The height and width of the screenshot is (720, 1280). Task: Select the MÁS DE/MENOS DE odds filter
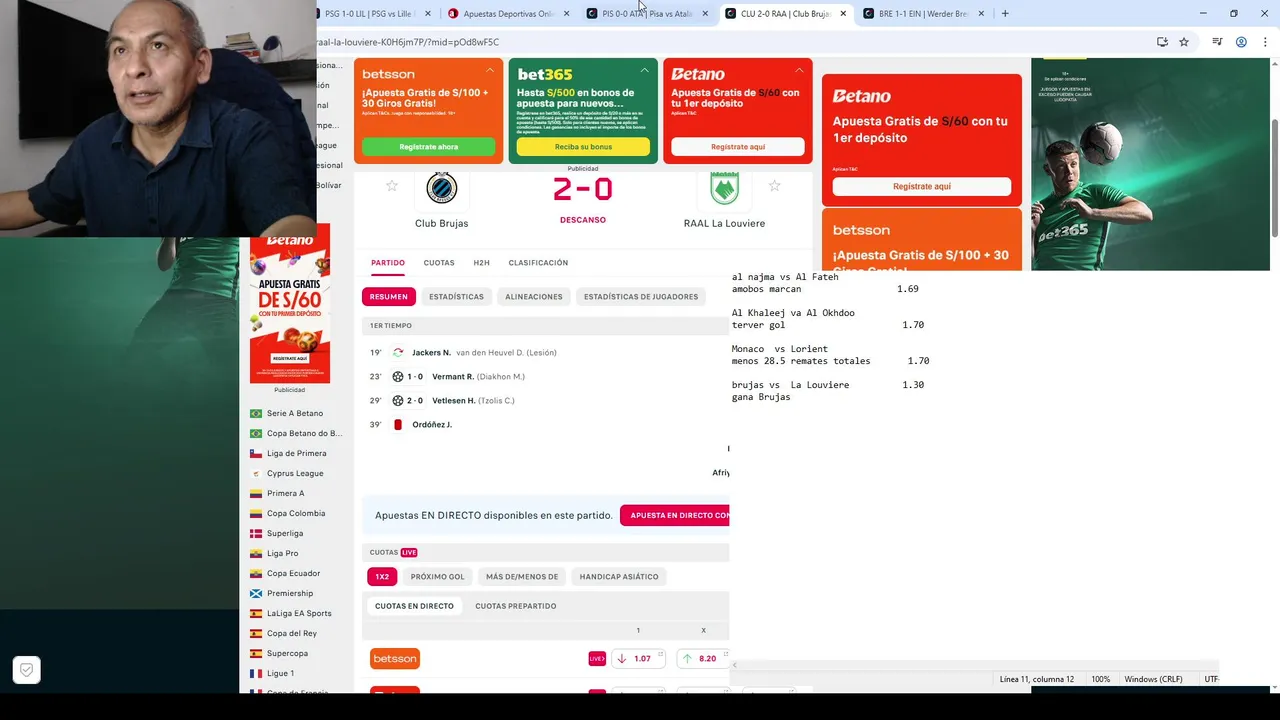[x=522, y=577]
